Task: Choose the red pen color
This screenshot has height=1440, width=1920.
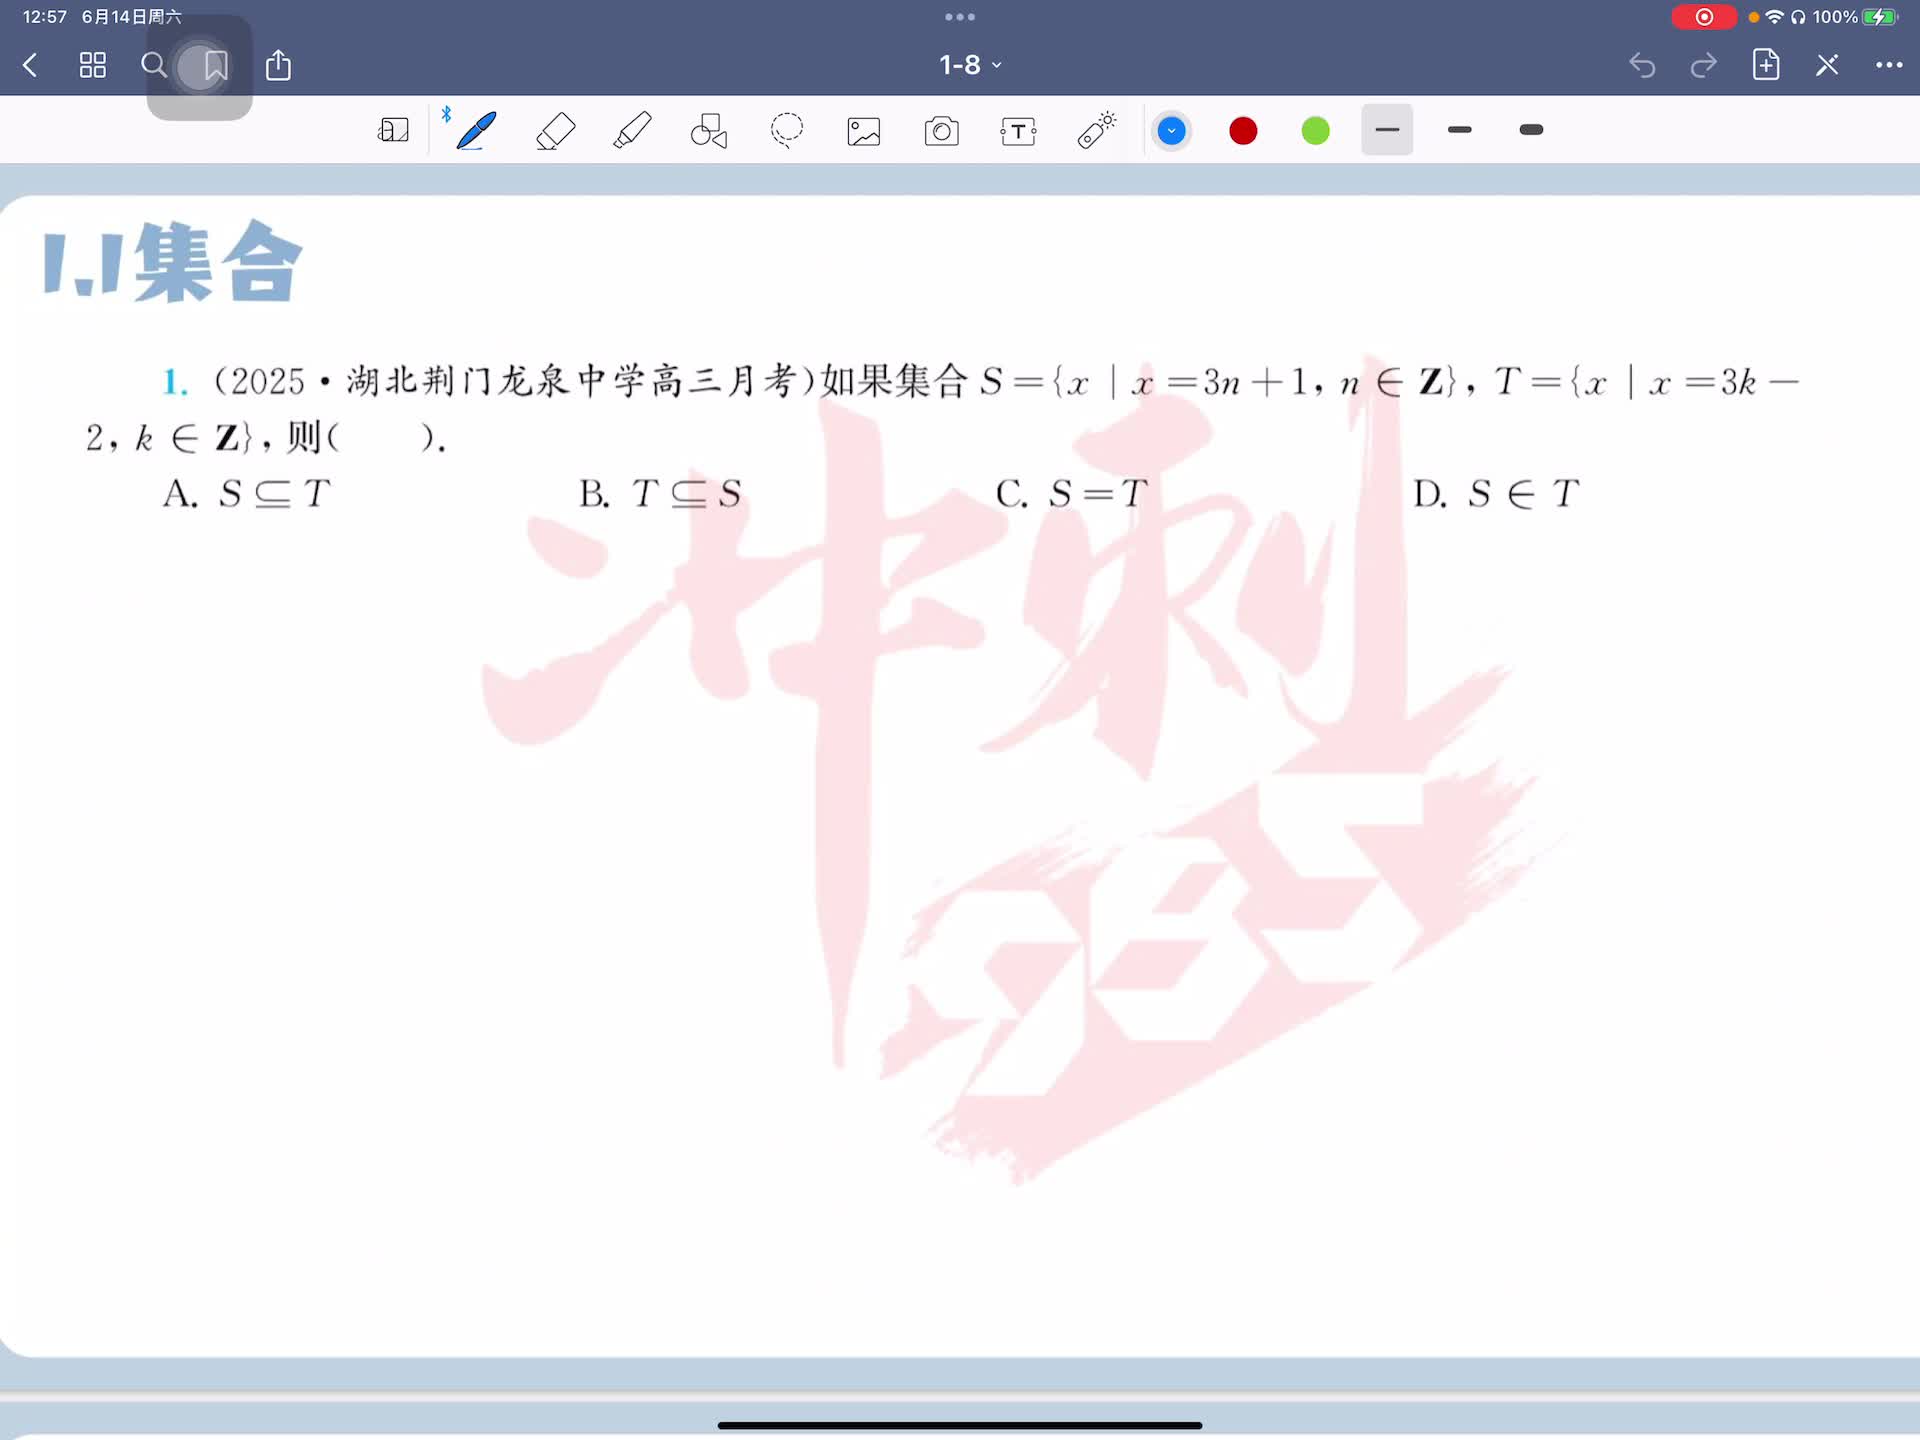Action: click(1243, 131)
